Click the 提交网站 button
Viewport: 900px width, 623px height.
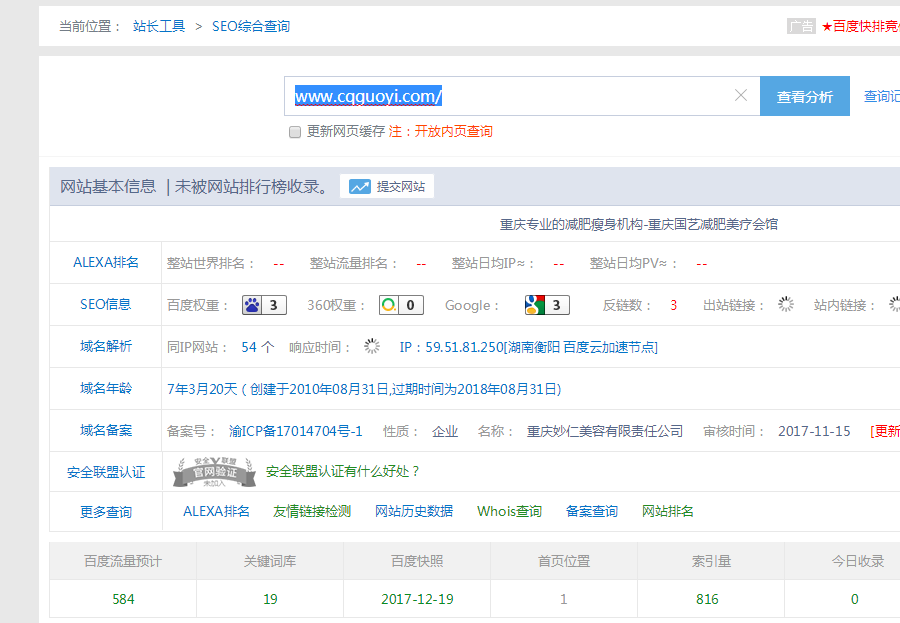coord(387,187)
